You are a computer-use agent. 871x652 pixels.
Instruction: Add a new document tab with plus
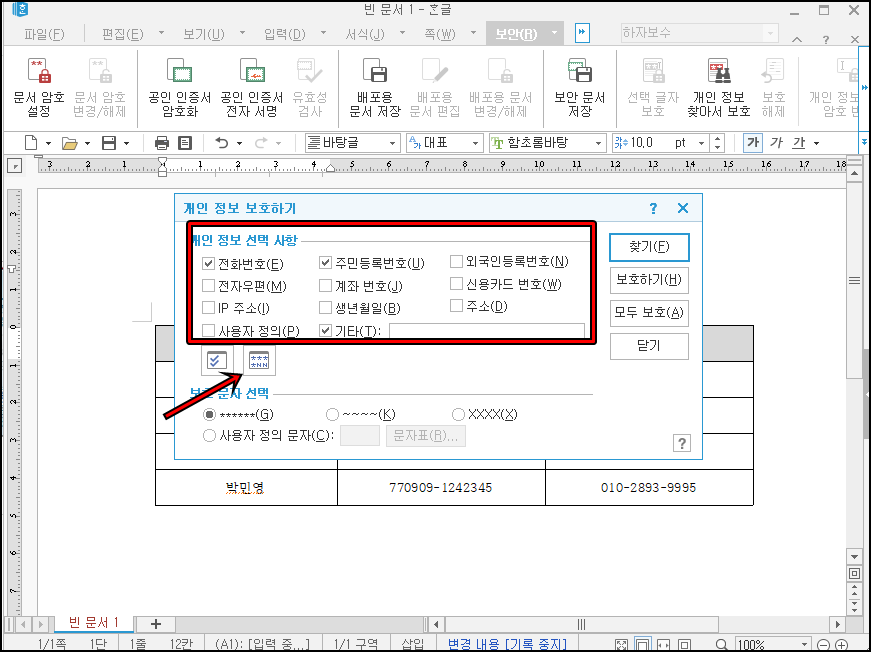156,624
